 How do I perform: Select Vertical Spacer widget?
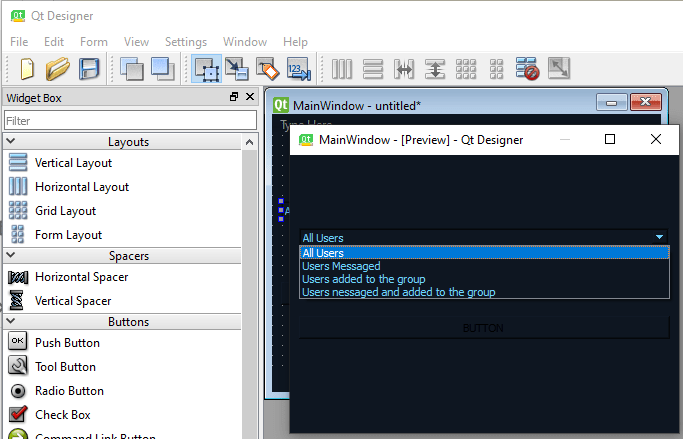[x=73, y=301]
